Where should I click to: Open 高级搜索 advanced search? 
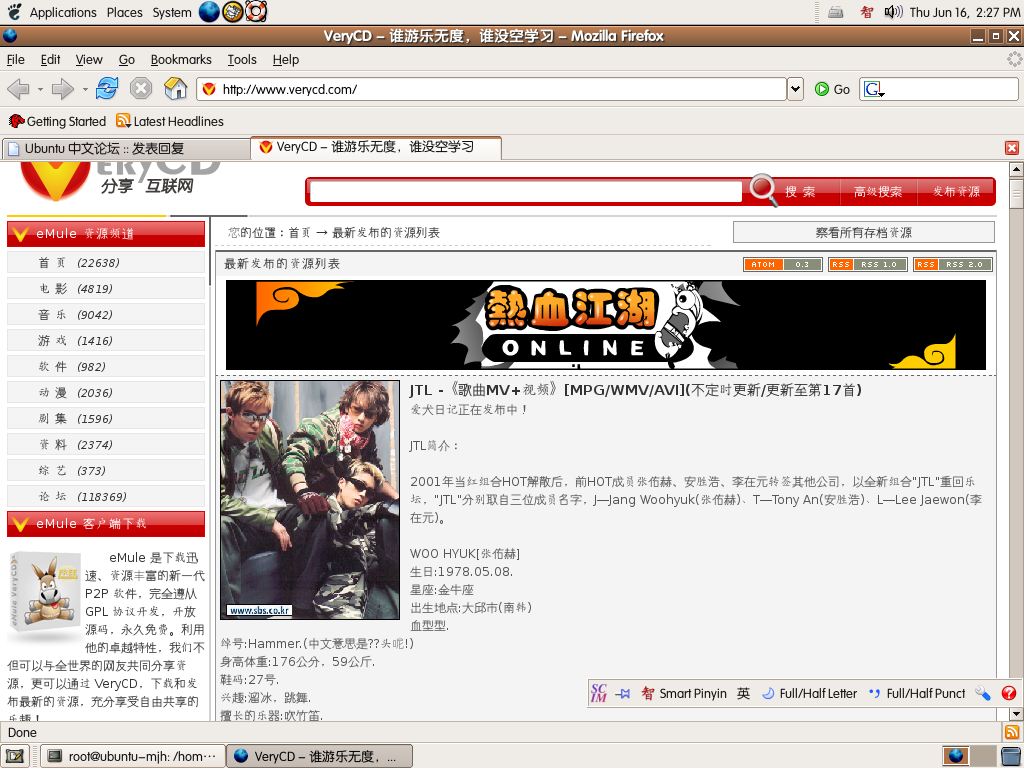pyautogui.click(x=878, y=191)
